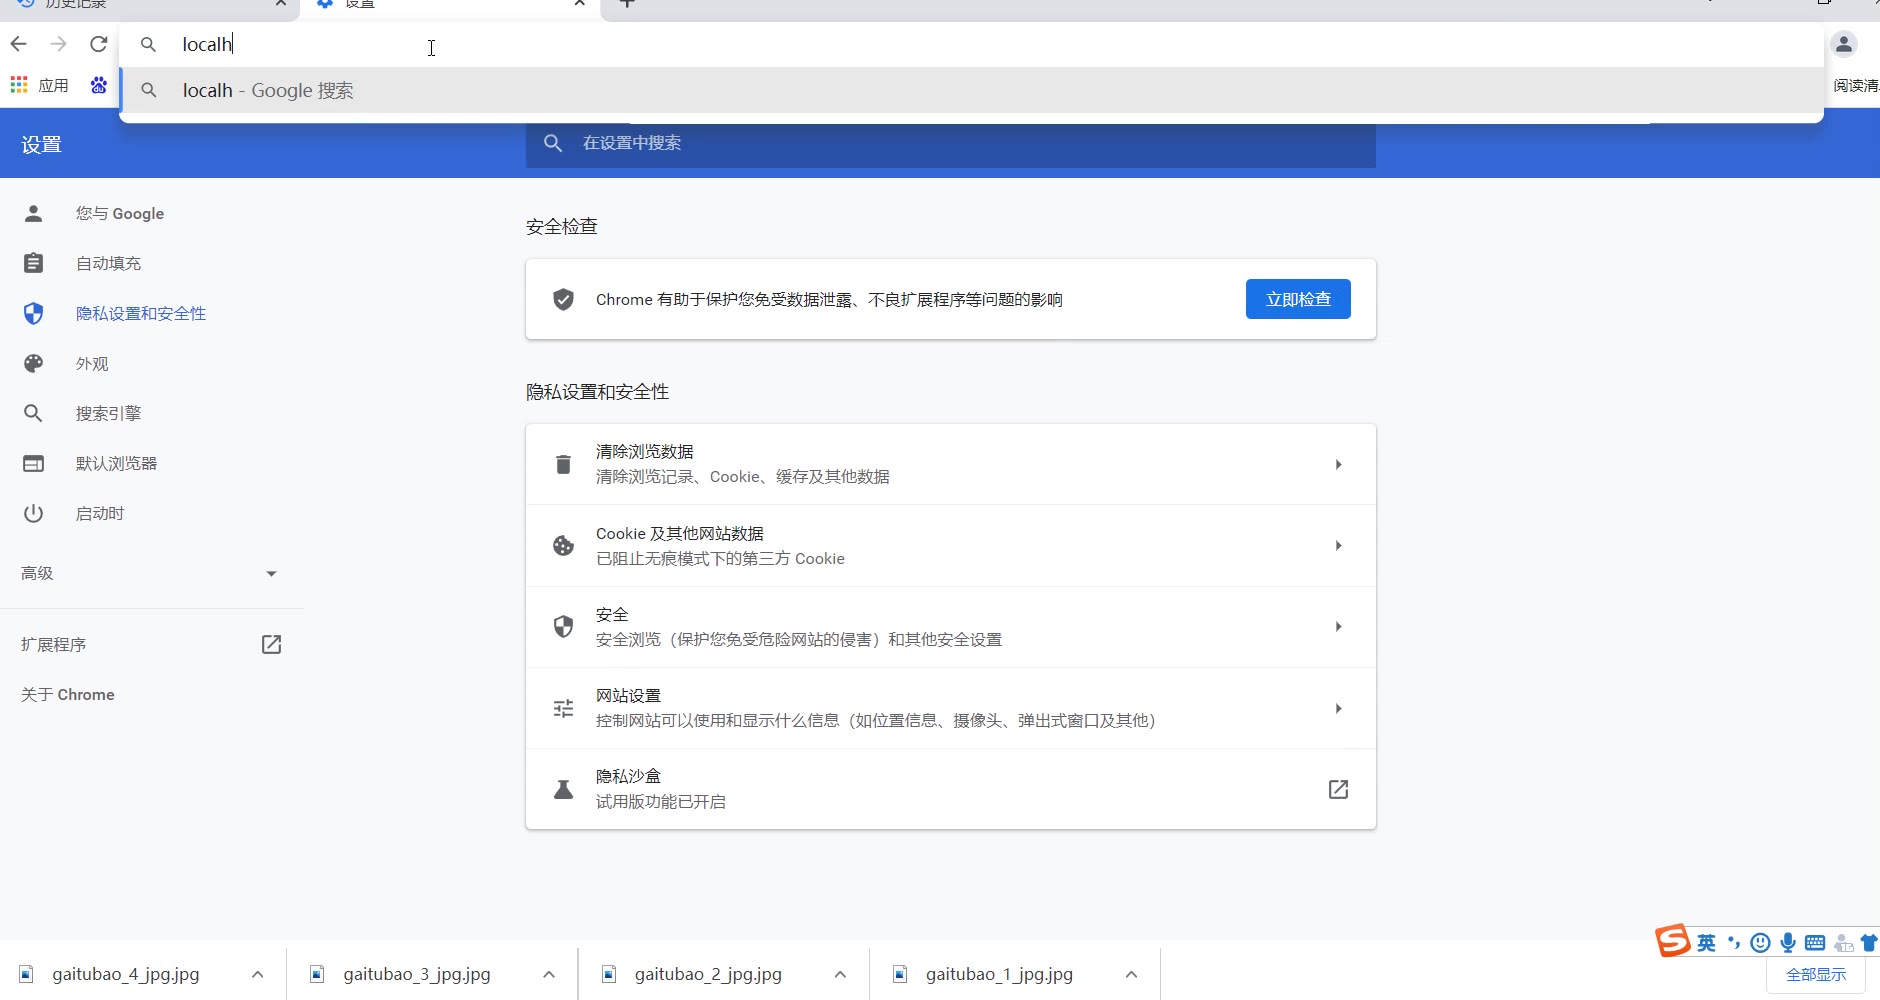Open 隐私沙盒 via its external link icon
The width and height of the screenshot is (1880, 1000).
(1338, 789)
